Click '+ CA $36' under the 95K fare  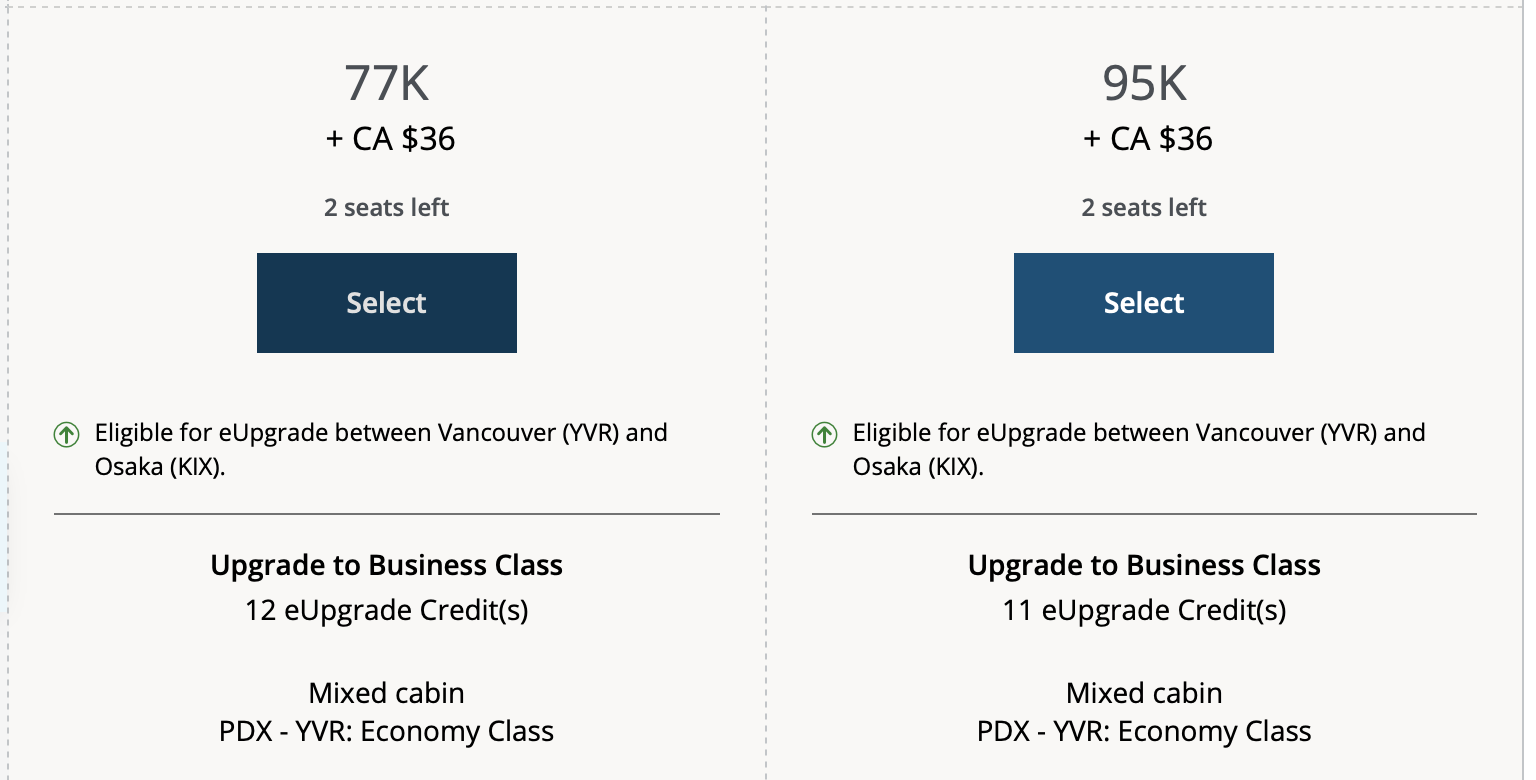(1147, 138)
